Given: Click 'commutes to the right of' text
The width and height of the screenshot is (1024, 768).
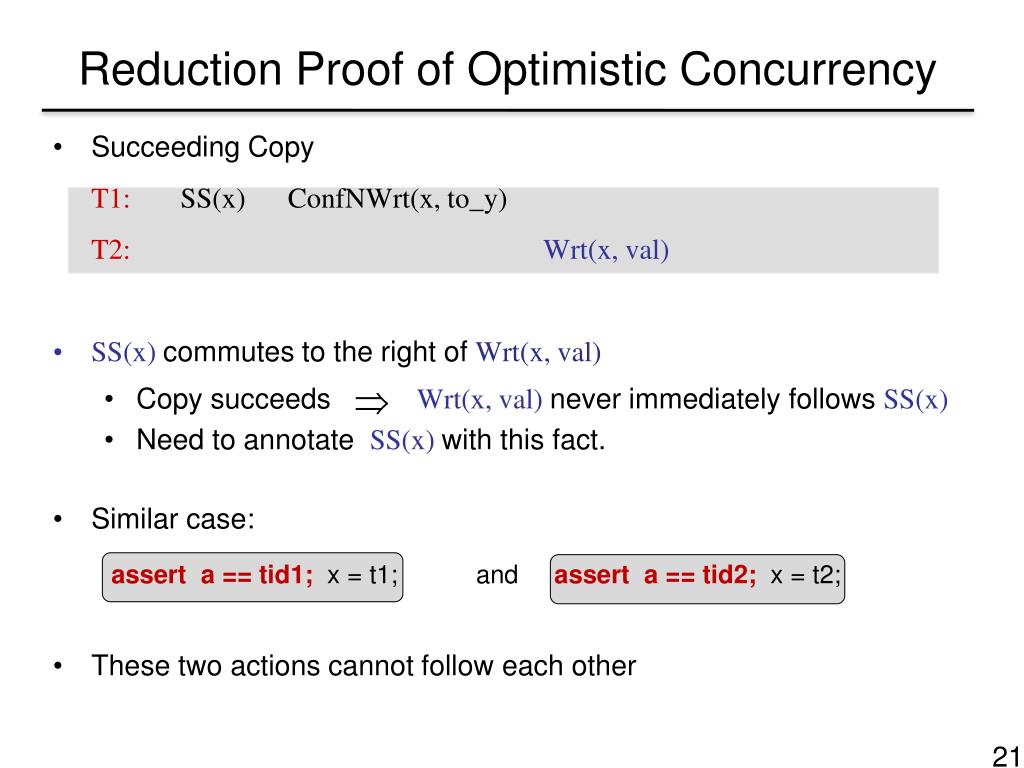Looking at the screenshot, I should click(x=315, y=352).
